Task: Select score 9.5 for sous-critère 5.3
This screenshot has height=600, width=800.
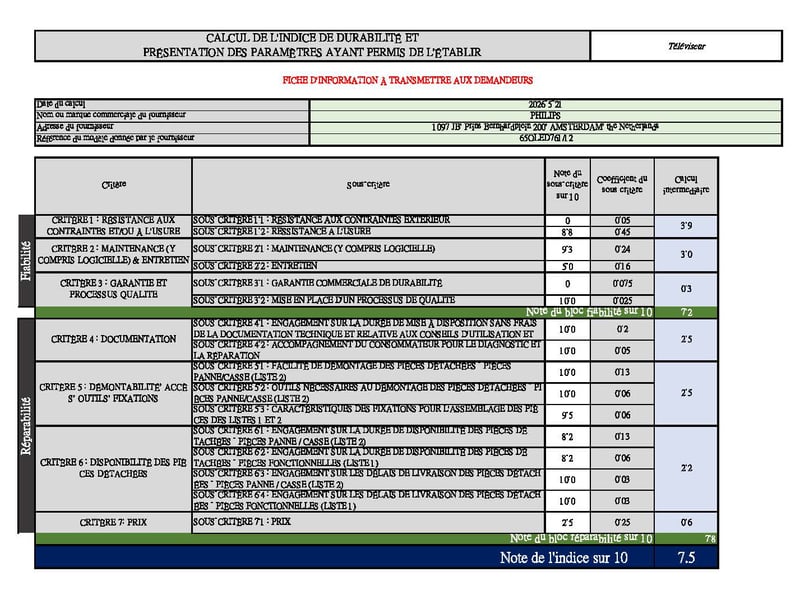Action: tap(567, 415)
